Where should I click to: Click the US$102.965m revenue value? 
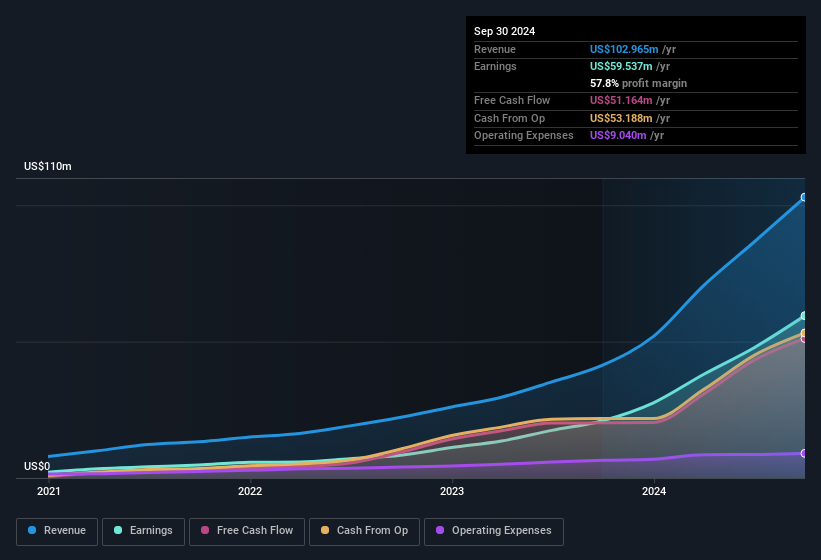[624, 49]
